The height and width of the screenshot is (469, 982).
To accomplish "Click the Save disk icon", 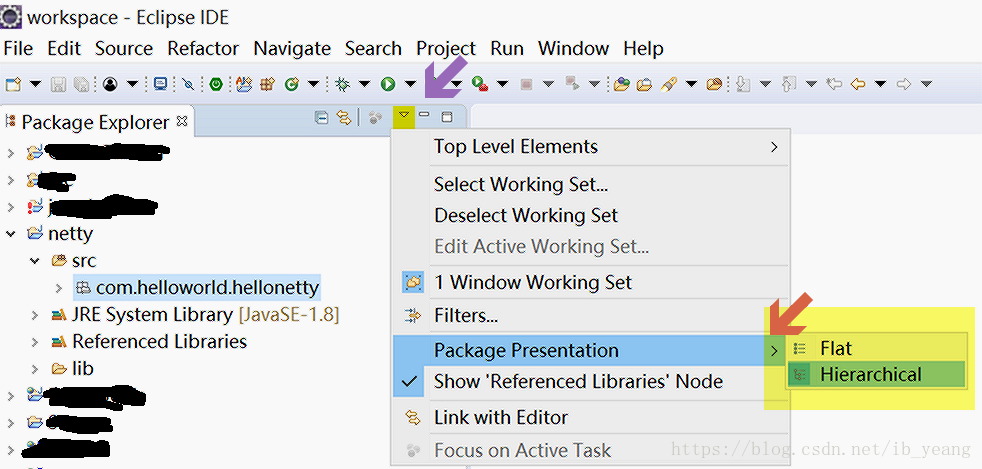I will point(58,84).
